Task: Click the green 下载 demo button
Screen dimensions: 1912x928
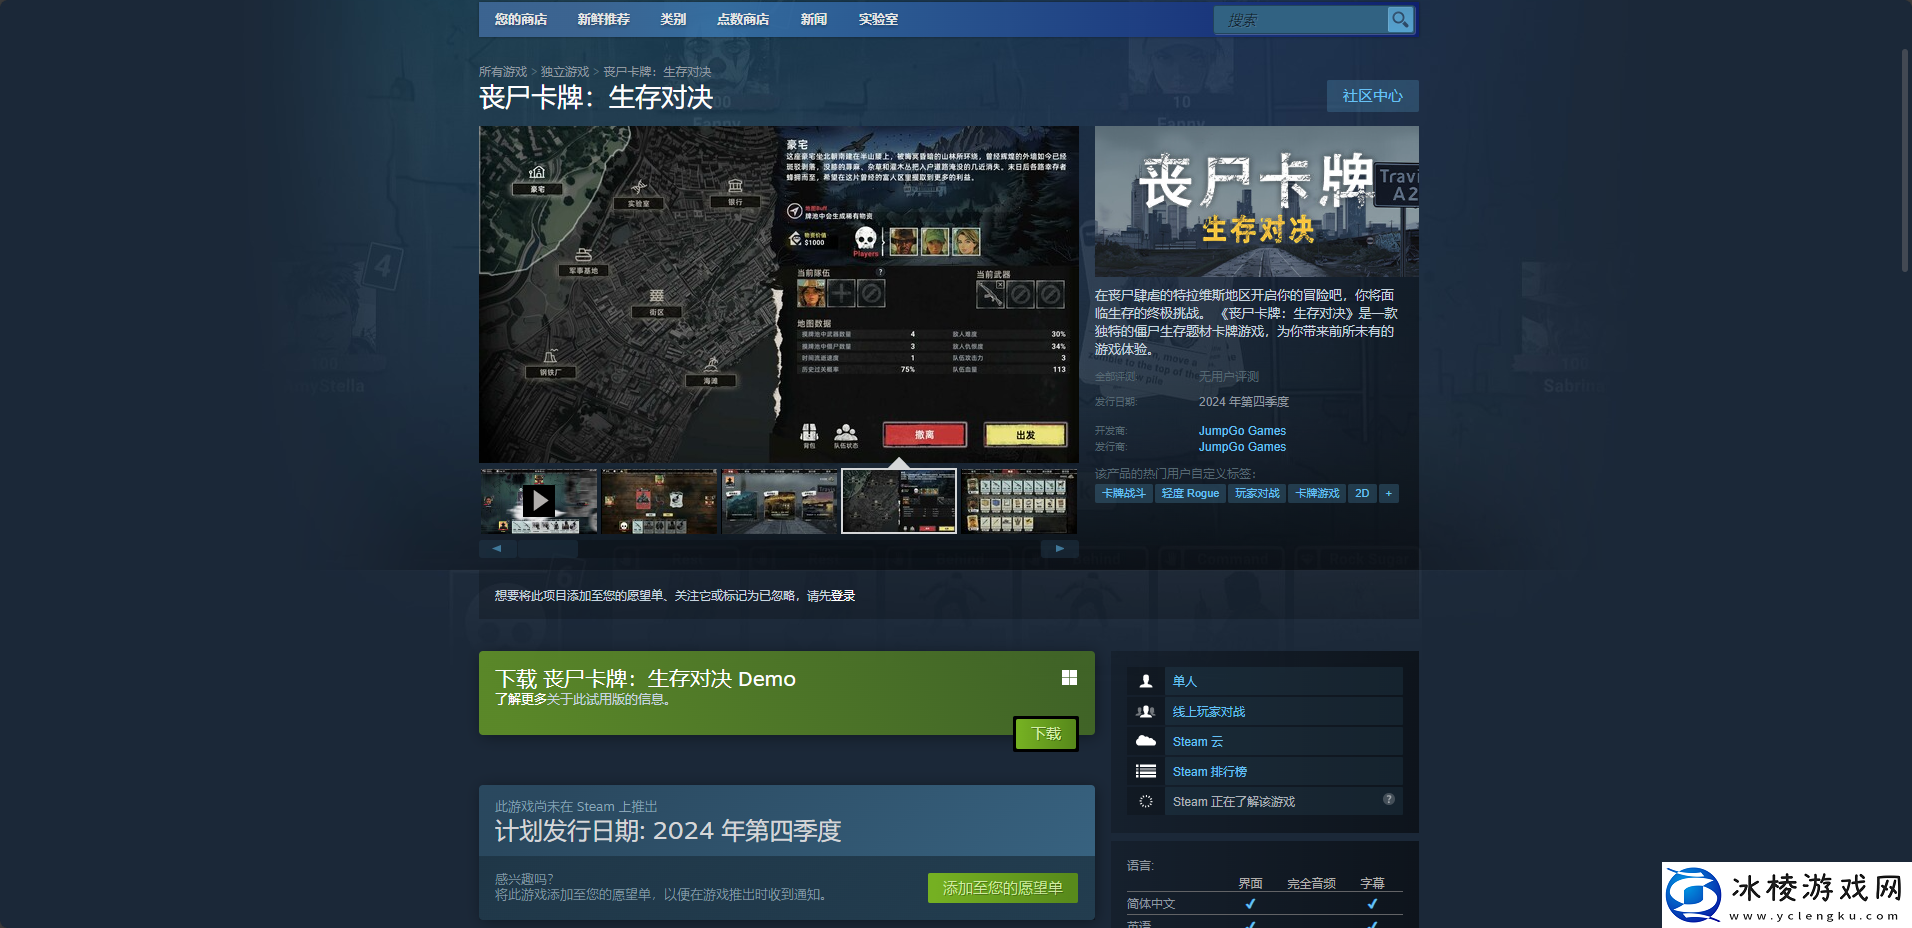Action: coord(1045,734)
